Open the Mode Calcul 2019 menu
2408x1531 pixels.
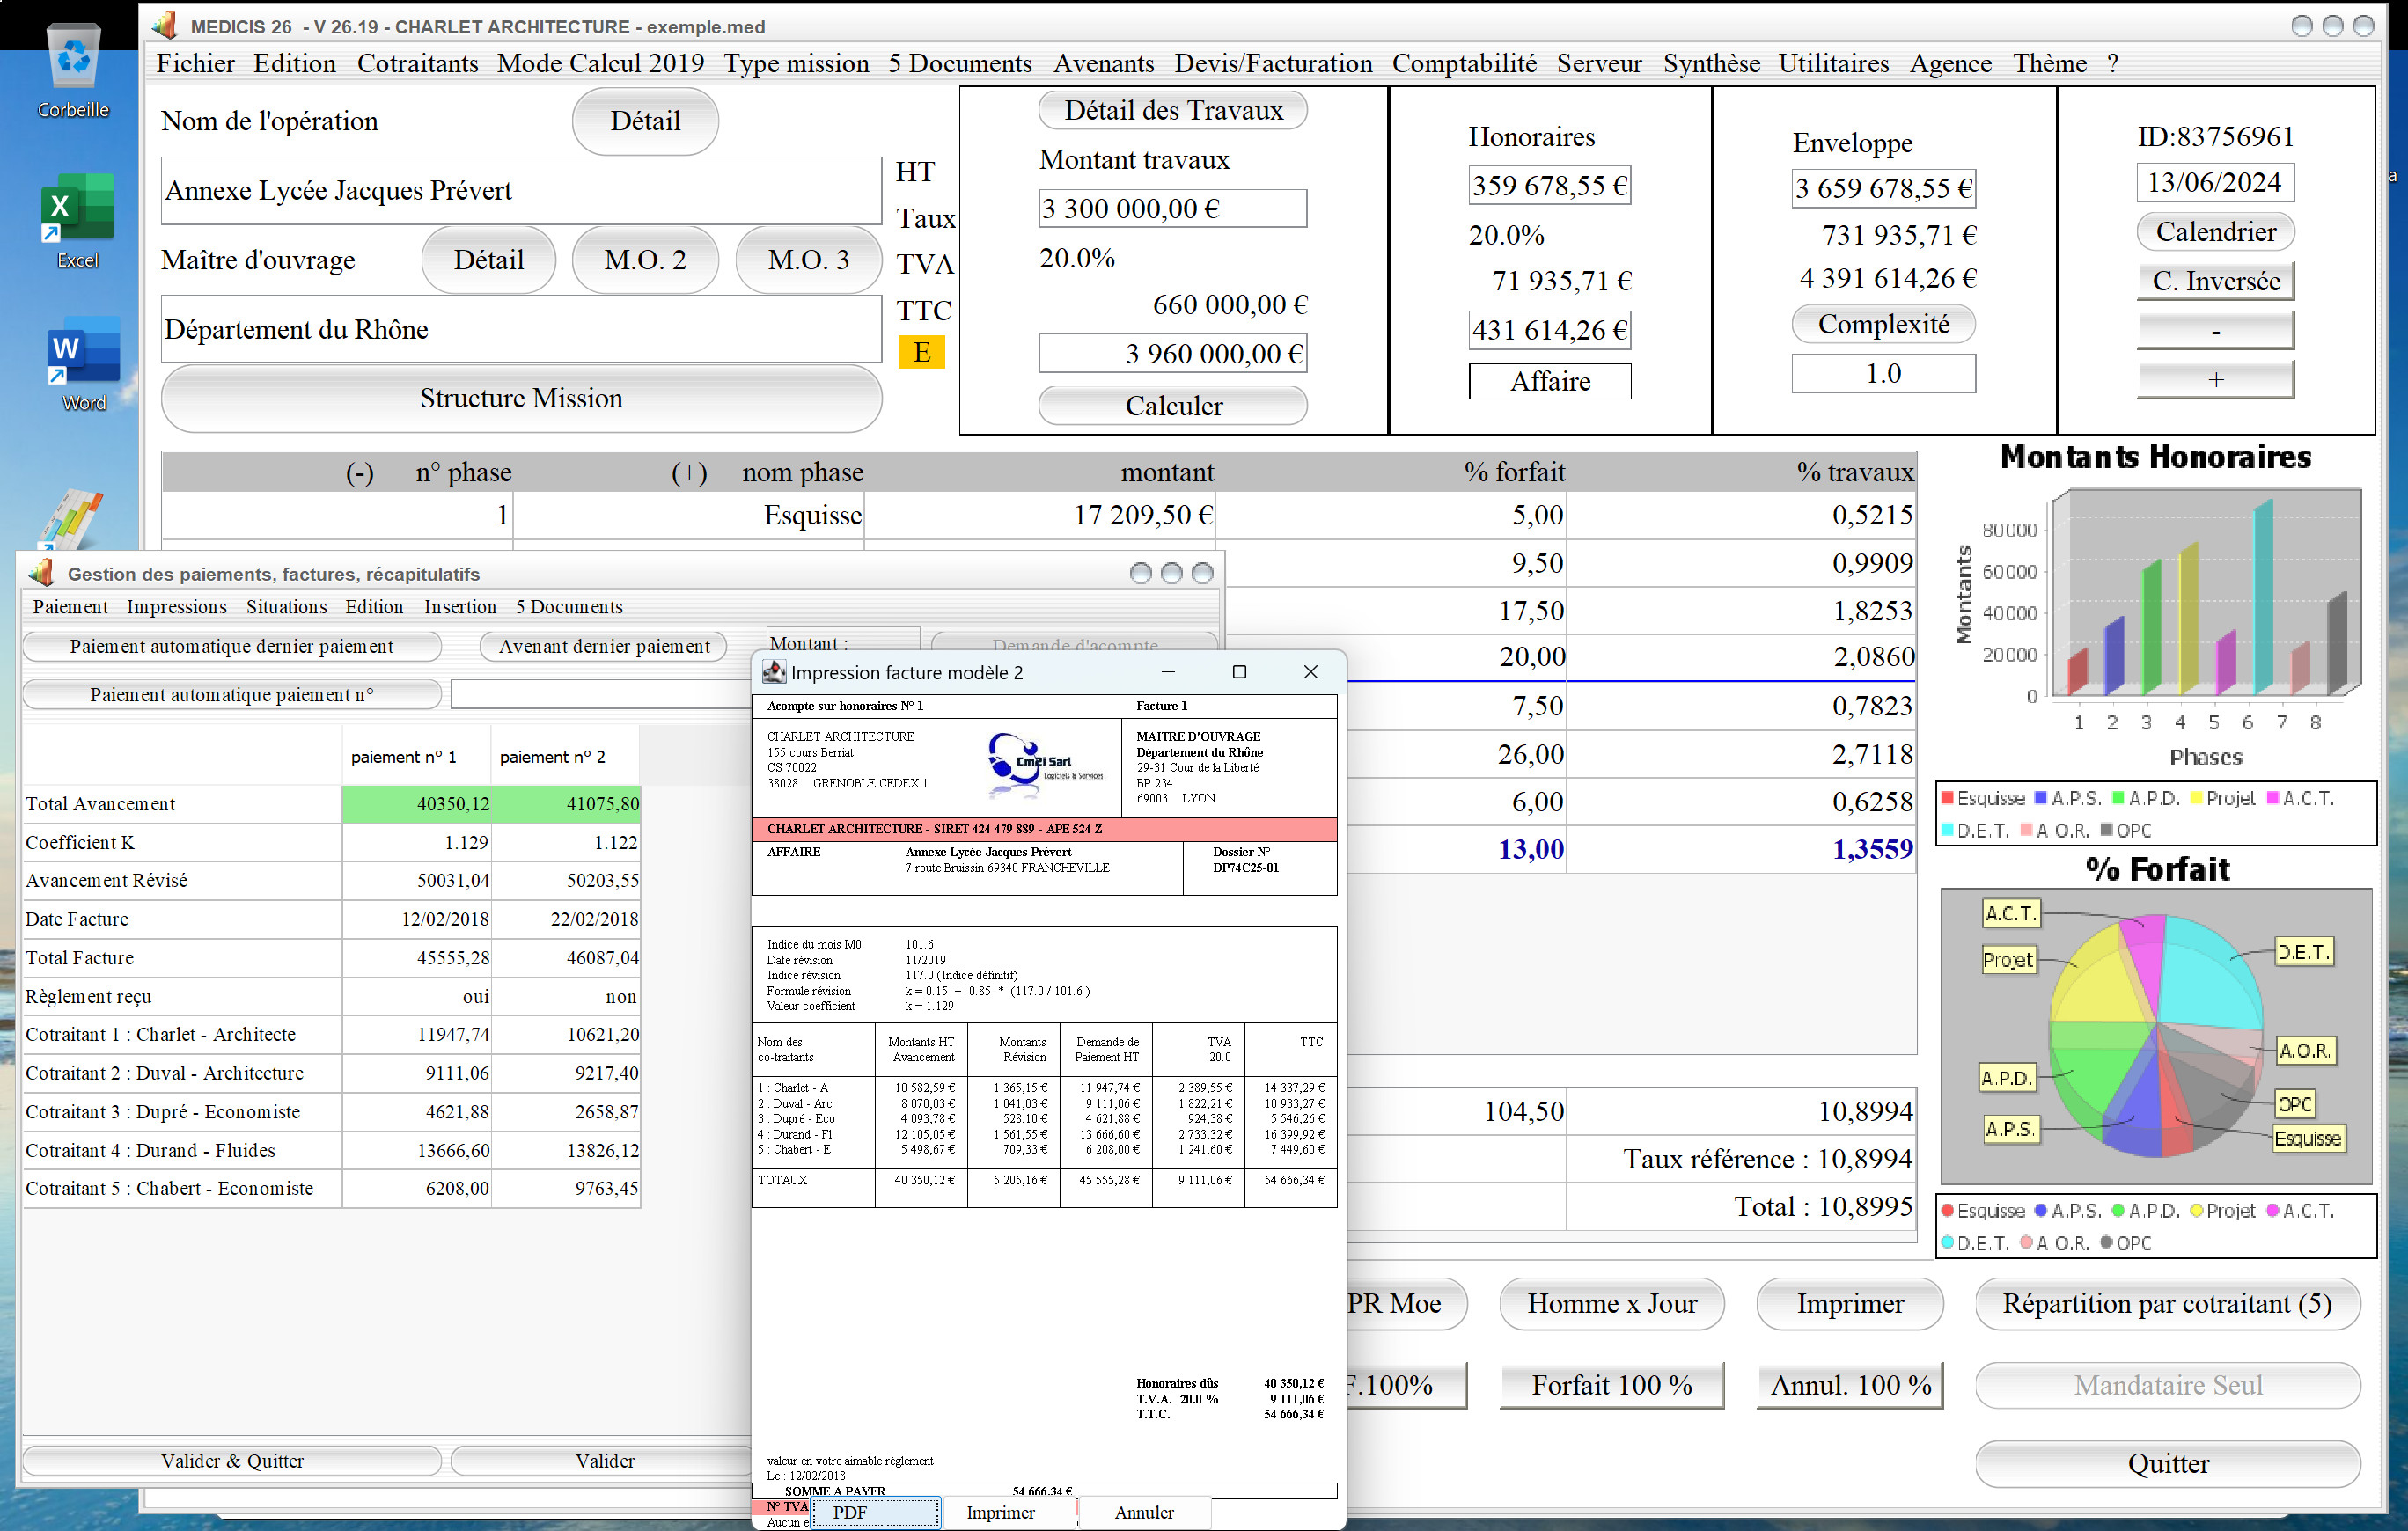(x=600, y=63)
